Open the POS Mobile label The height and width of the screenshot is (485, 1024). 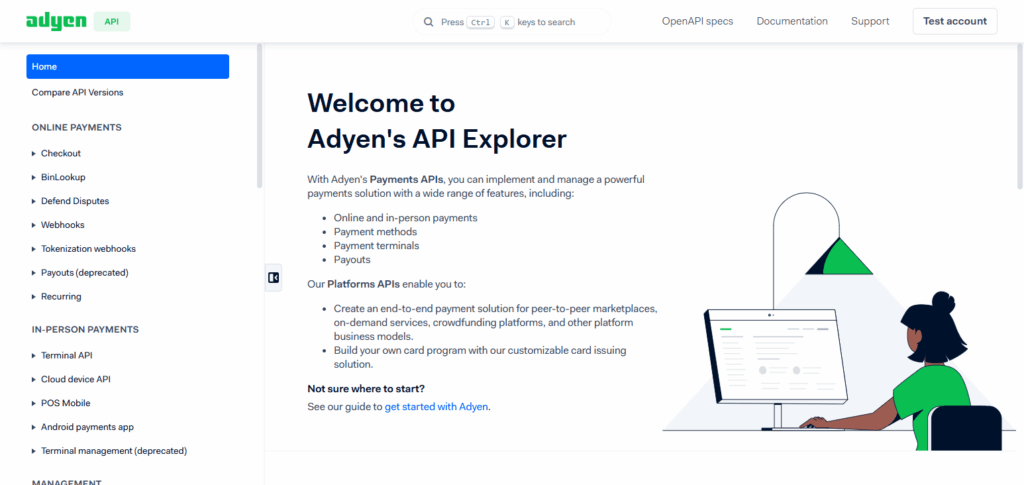click(66, 403)
